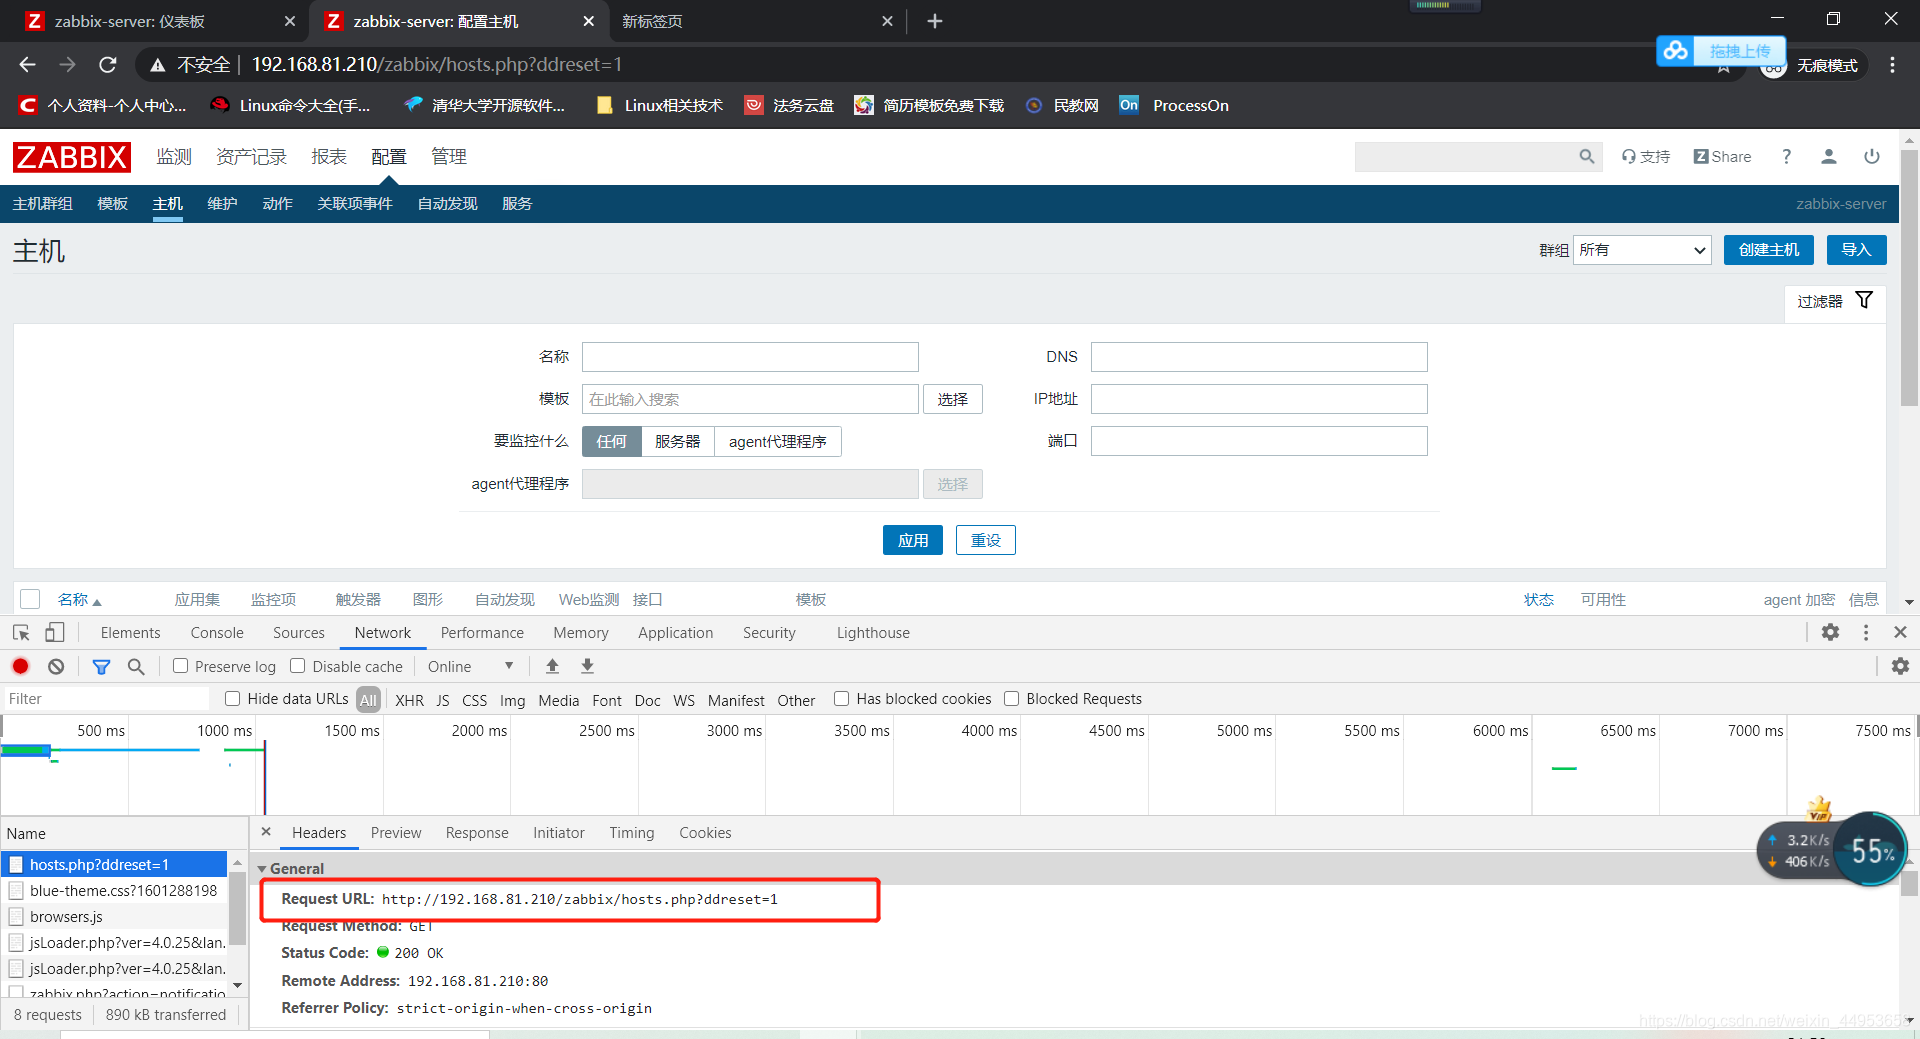The width and height of the screenshot is (1920, 1039).
Task: Filter network requests by XHR
Action: [409, 700]
